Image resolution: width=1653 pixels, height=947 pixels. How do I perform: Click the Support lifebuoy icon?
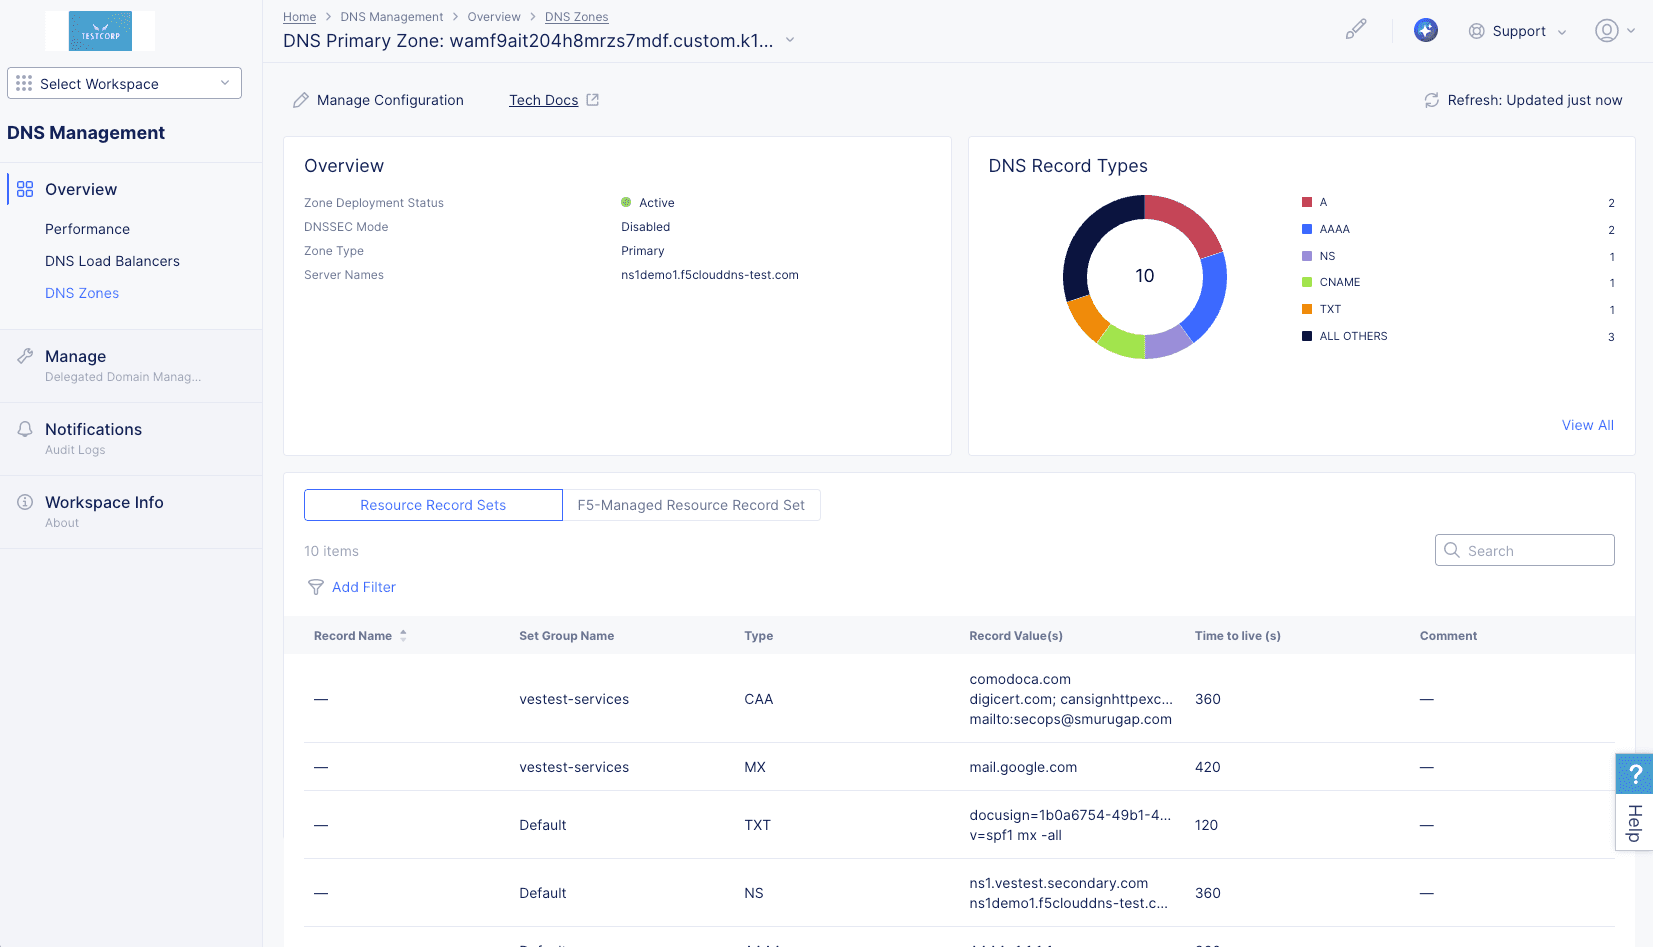click(x=1477, y=31)
